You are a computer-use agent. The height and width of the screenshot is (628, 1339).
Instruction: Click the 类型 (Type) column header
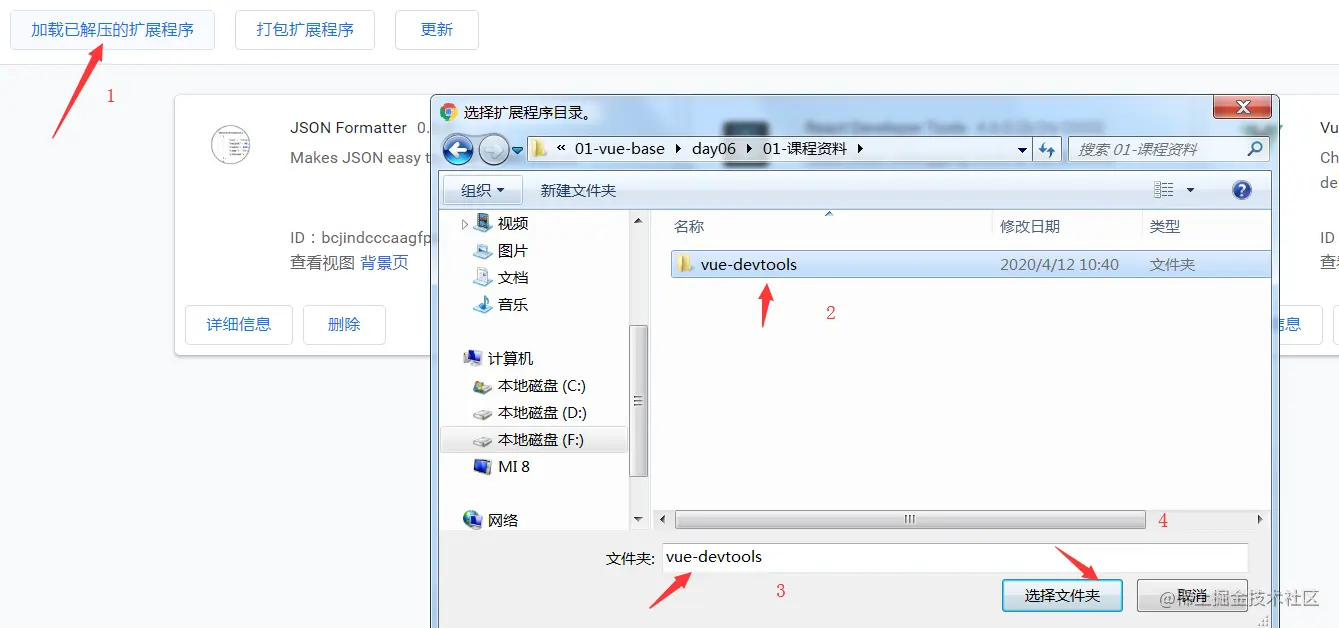tap(1165, 227)
